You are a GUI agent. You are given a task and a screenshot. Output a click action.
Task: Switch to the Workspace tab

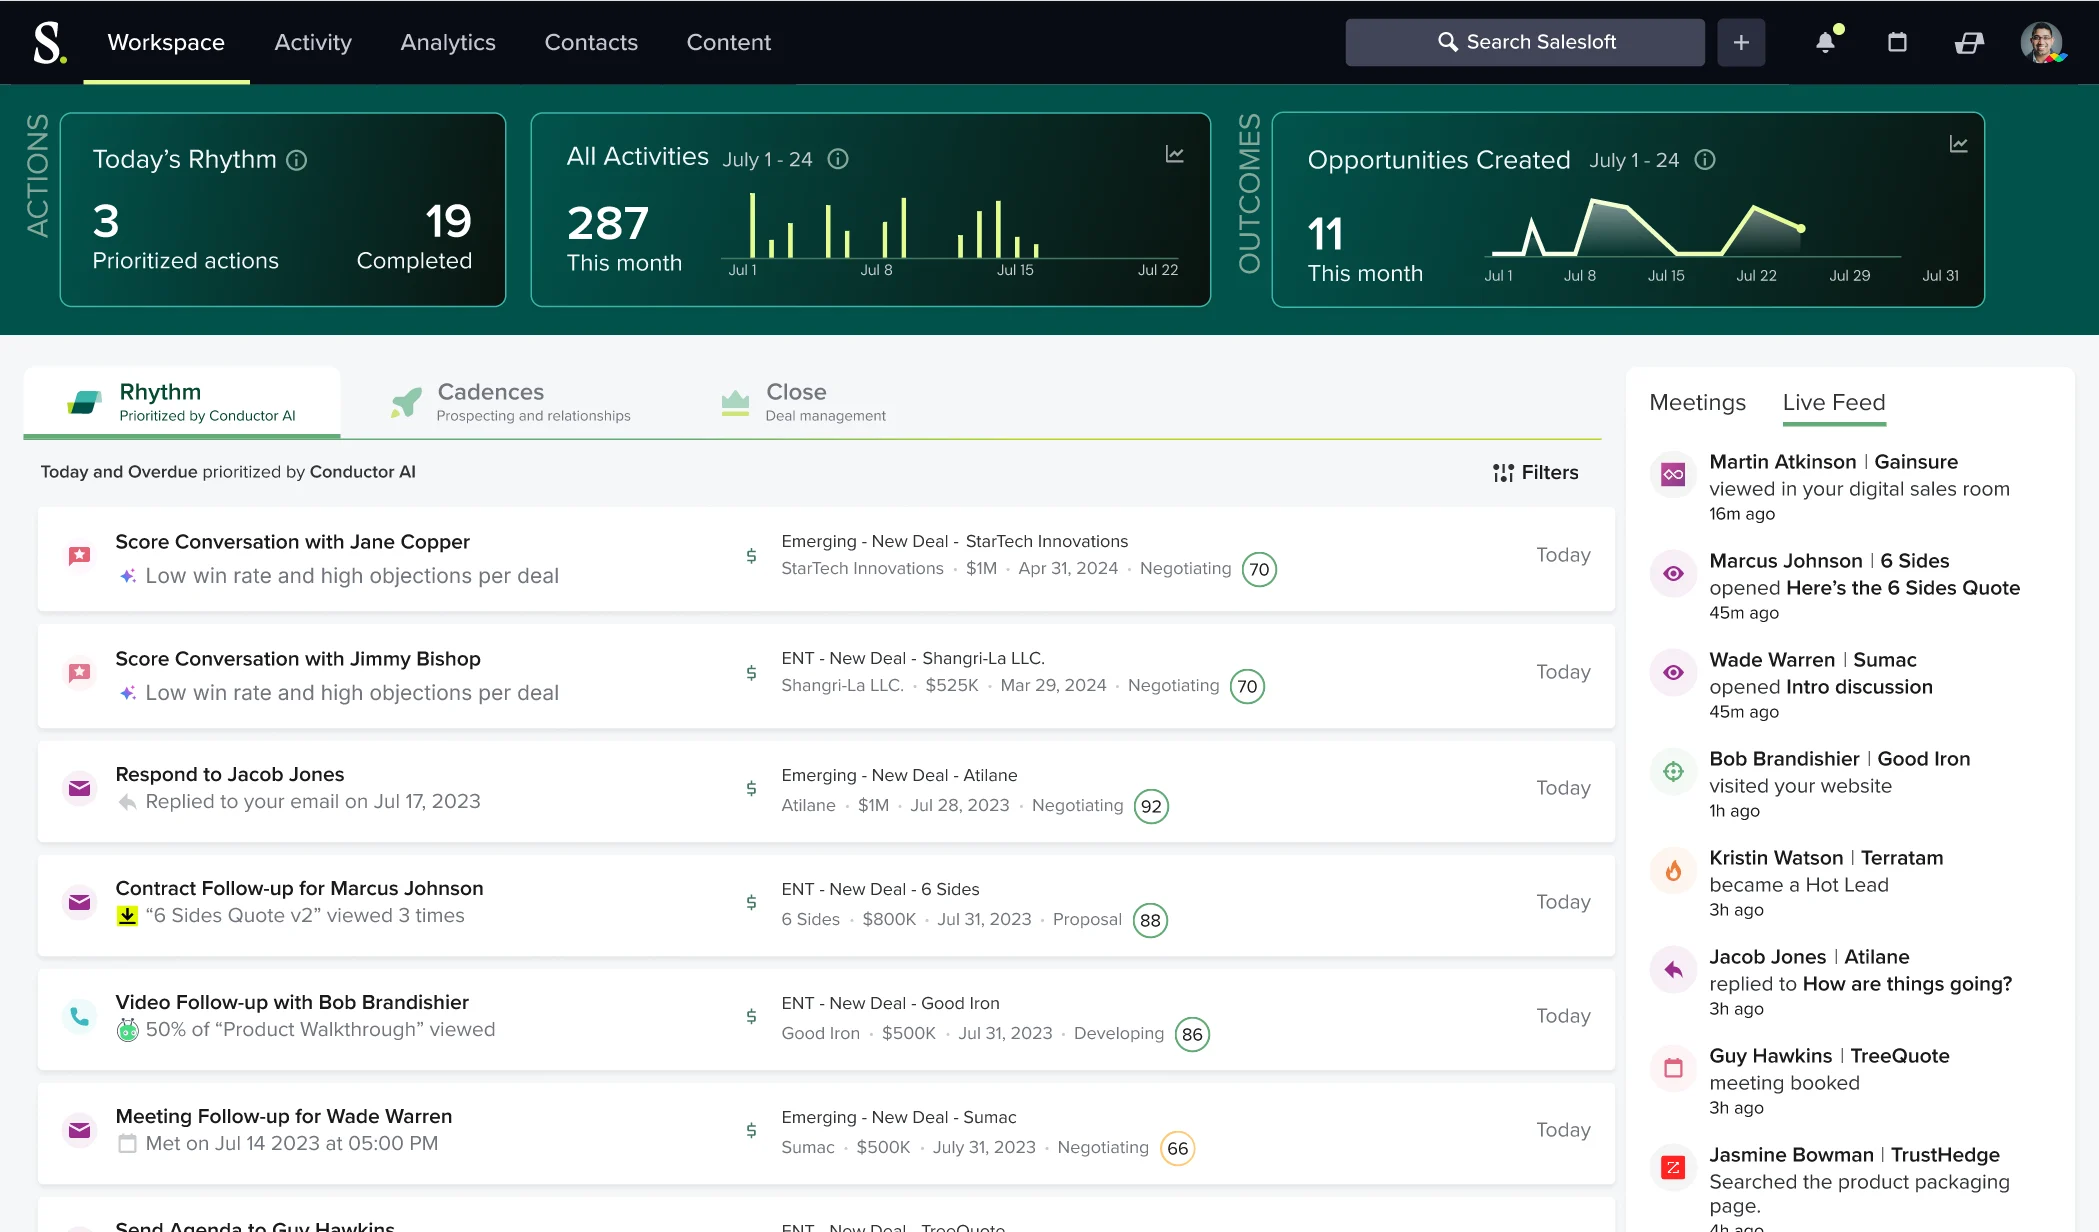(x=166, y=42)
